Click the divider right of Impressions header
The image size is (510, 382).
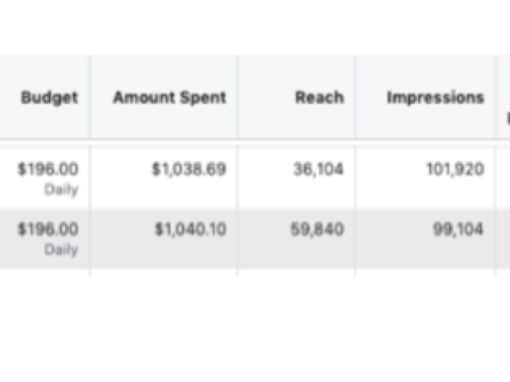click(495, 97)
